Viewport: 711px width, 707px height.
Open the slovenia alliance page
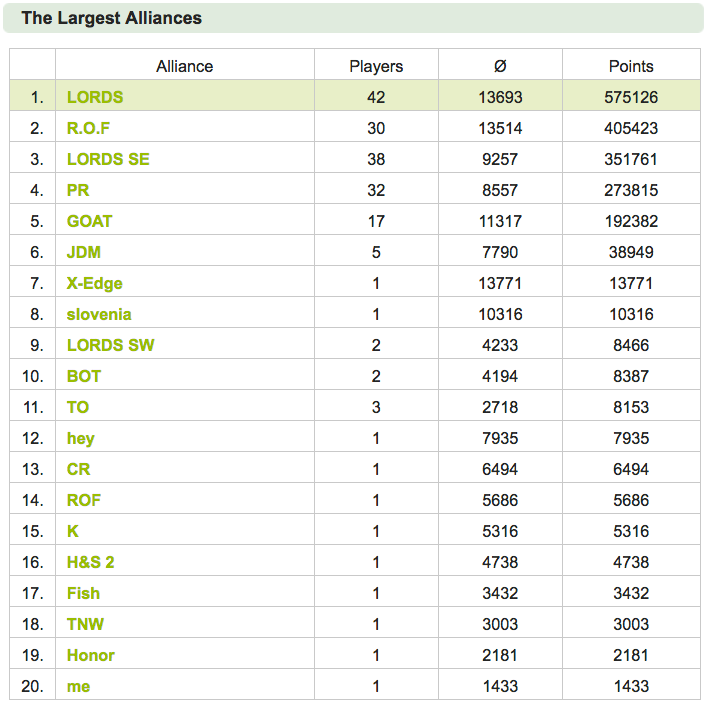pos(99,314)
